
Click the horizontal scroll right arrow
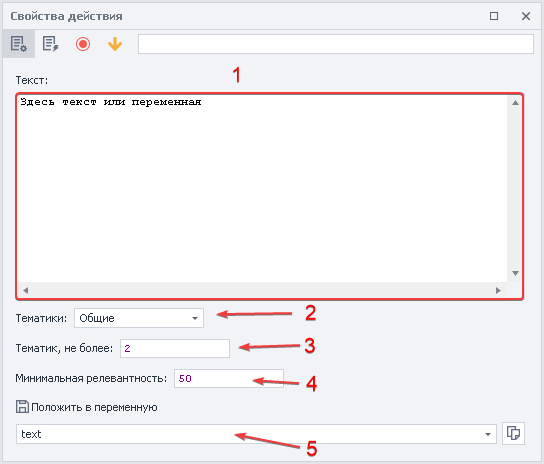click(x=498, y=290)
